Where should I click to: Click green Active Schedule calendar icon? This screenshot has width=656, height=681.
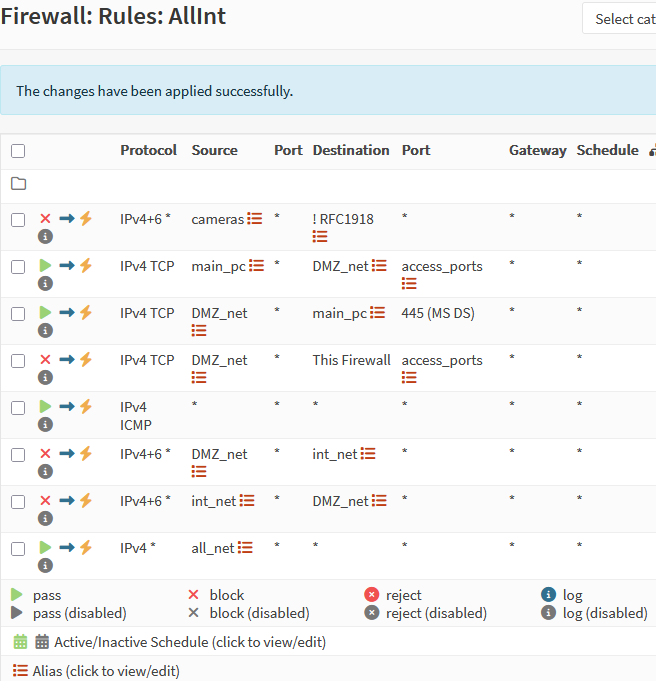click(20, 641)
